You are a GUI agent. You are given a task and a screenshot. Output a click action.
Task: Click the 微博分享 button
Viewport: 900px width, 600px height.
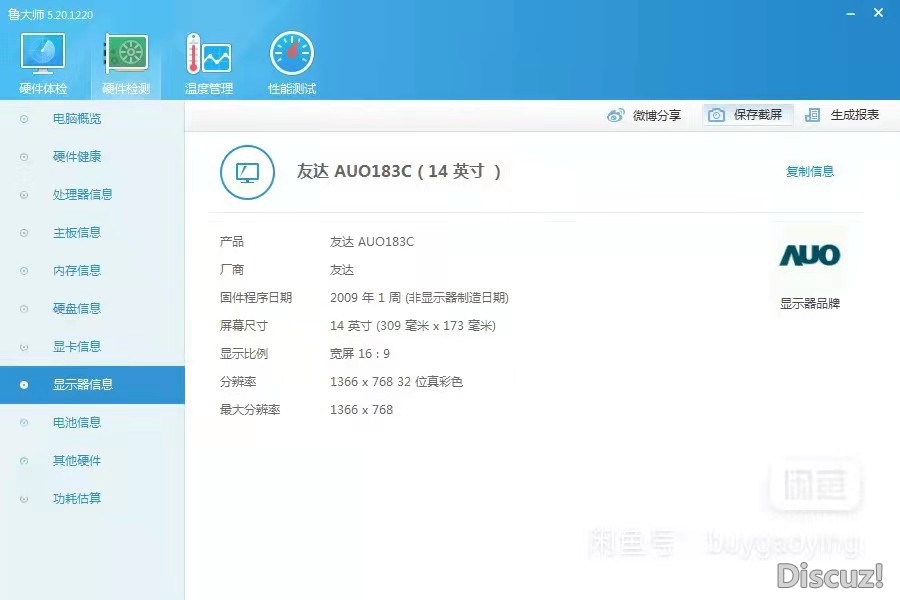(x=644, y=115)
